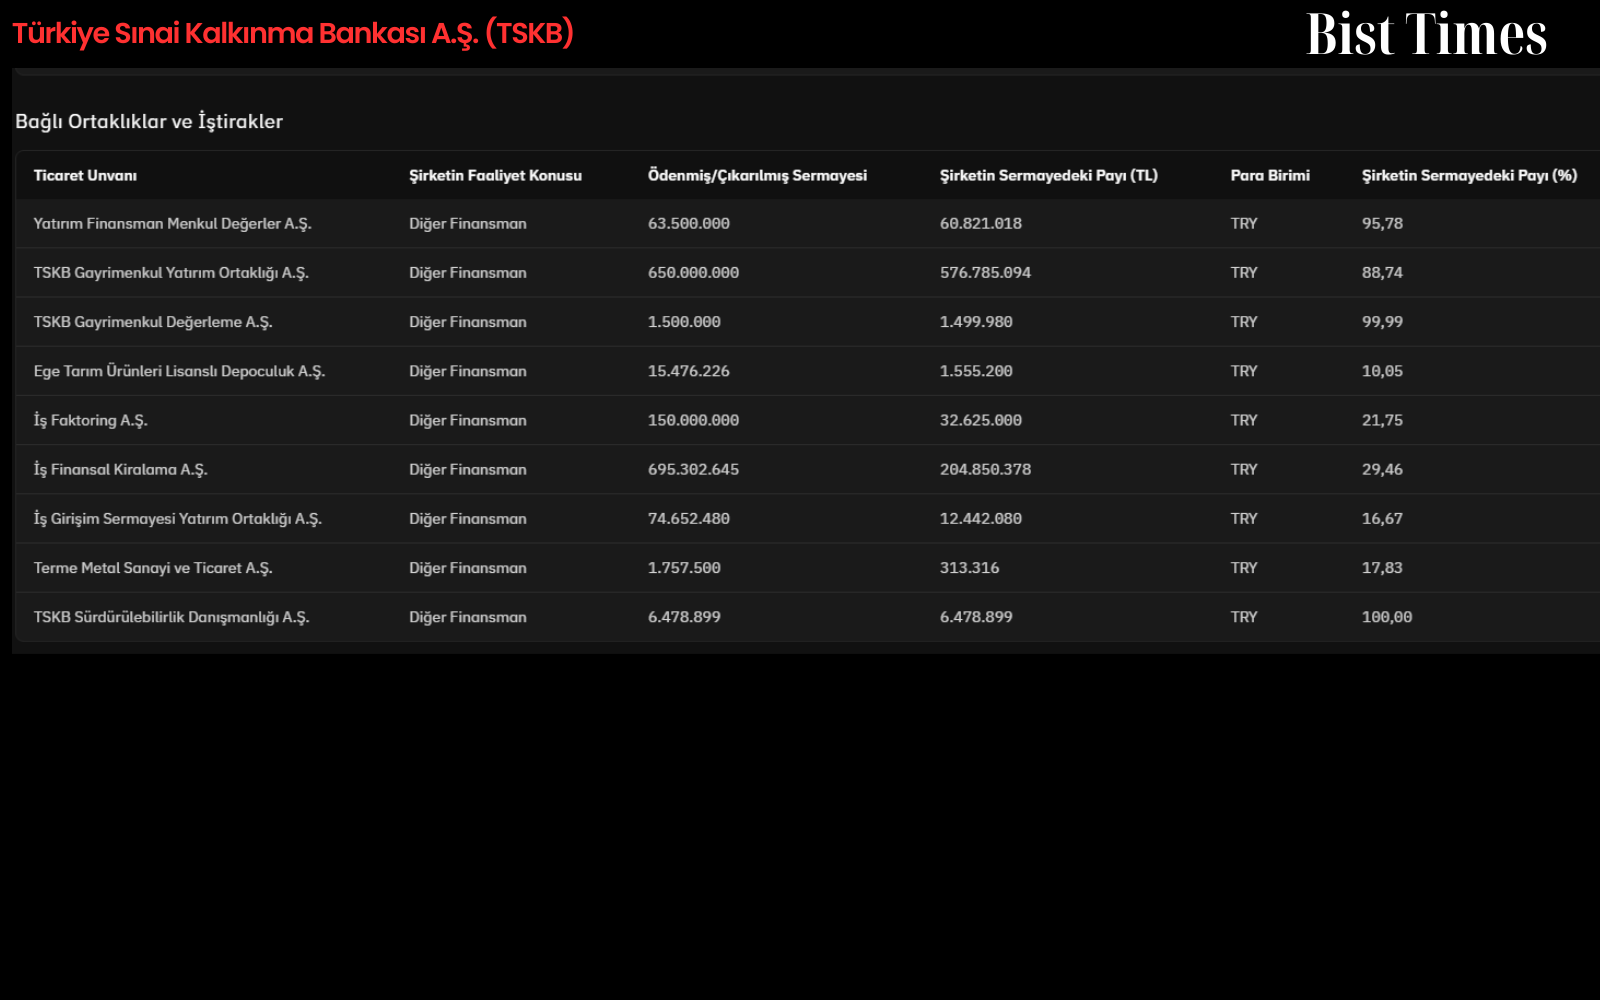Click the 99,99 percentage cell

pos(1382,322)
